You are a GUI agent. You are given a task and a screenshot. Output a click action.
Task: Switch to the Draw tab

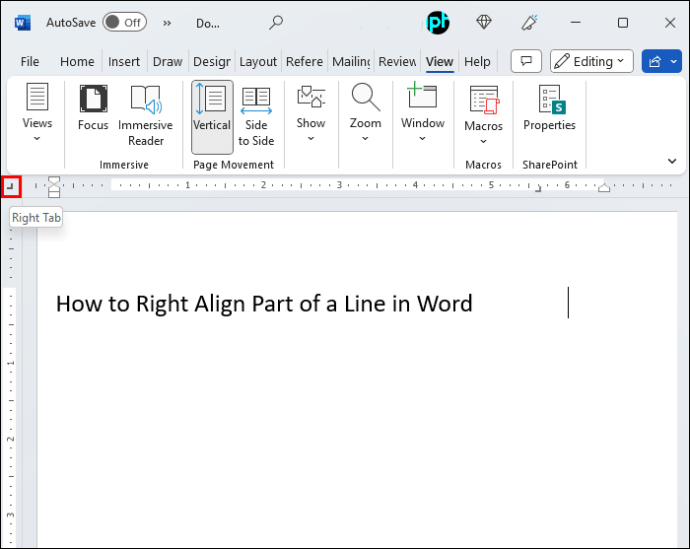tap(167, 62)
